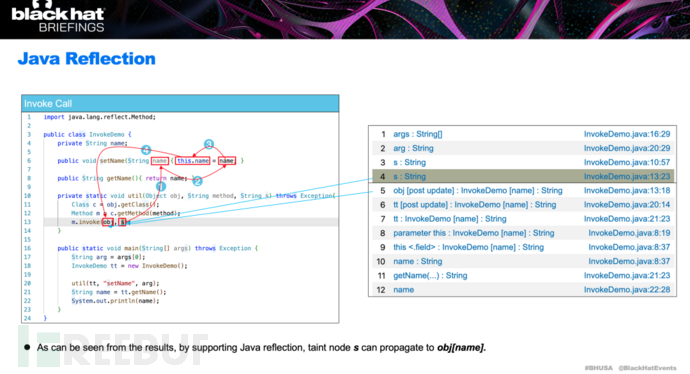The image size is (690, 374).
Task: Click the #BHUSA hashtag in footer
Action: pyautogui.click(x=598, y=368)
